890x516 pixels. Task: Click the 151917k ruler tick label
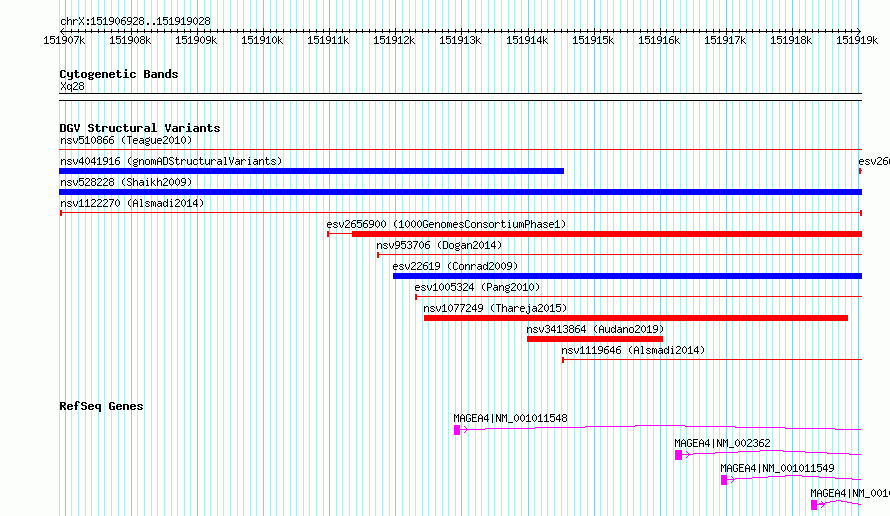725,40
